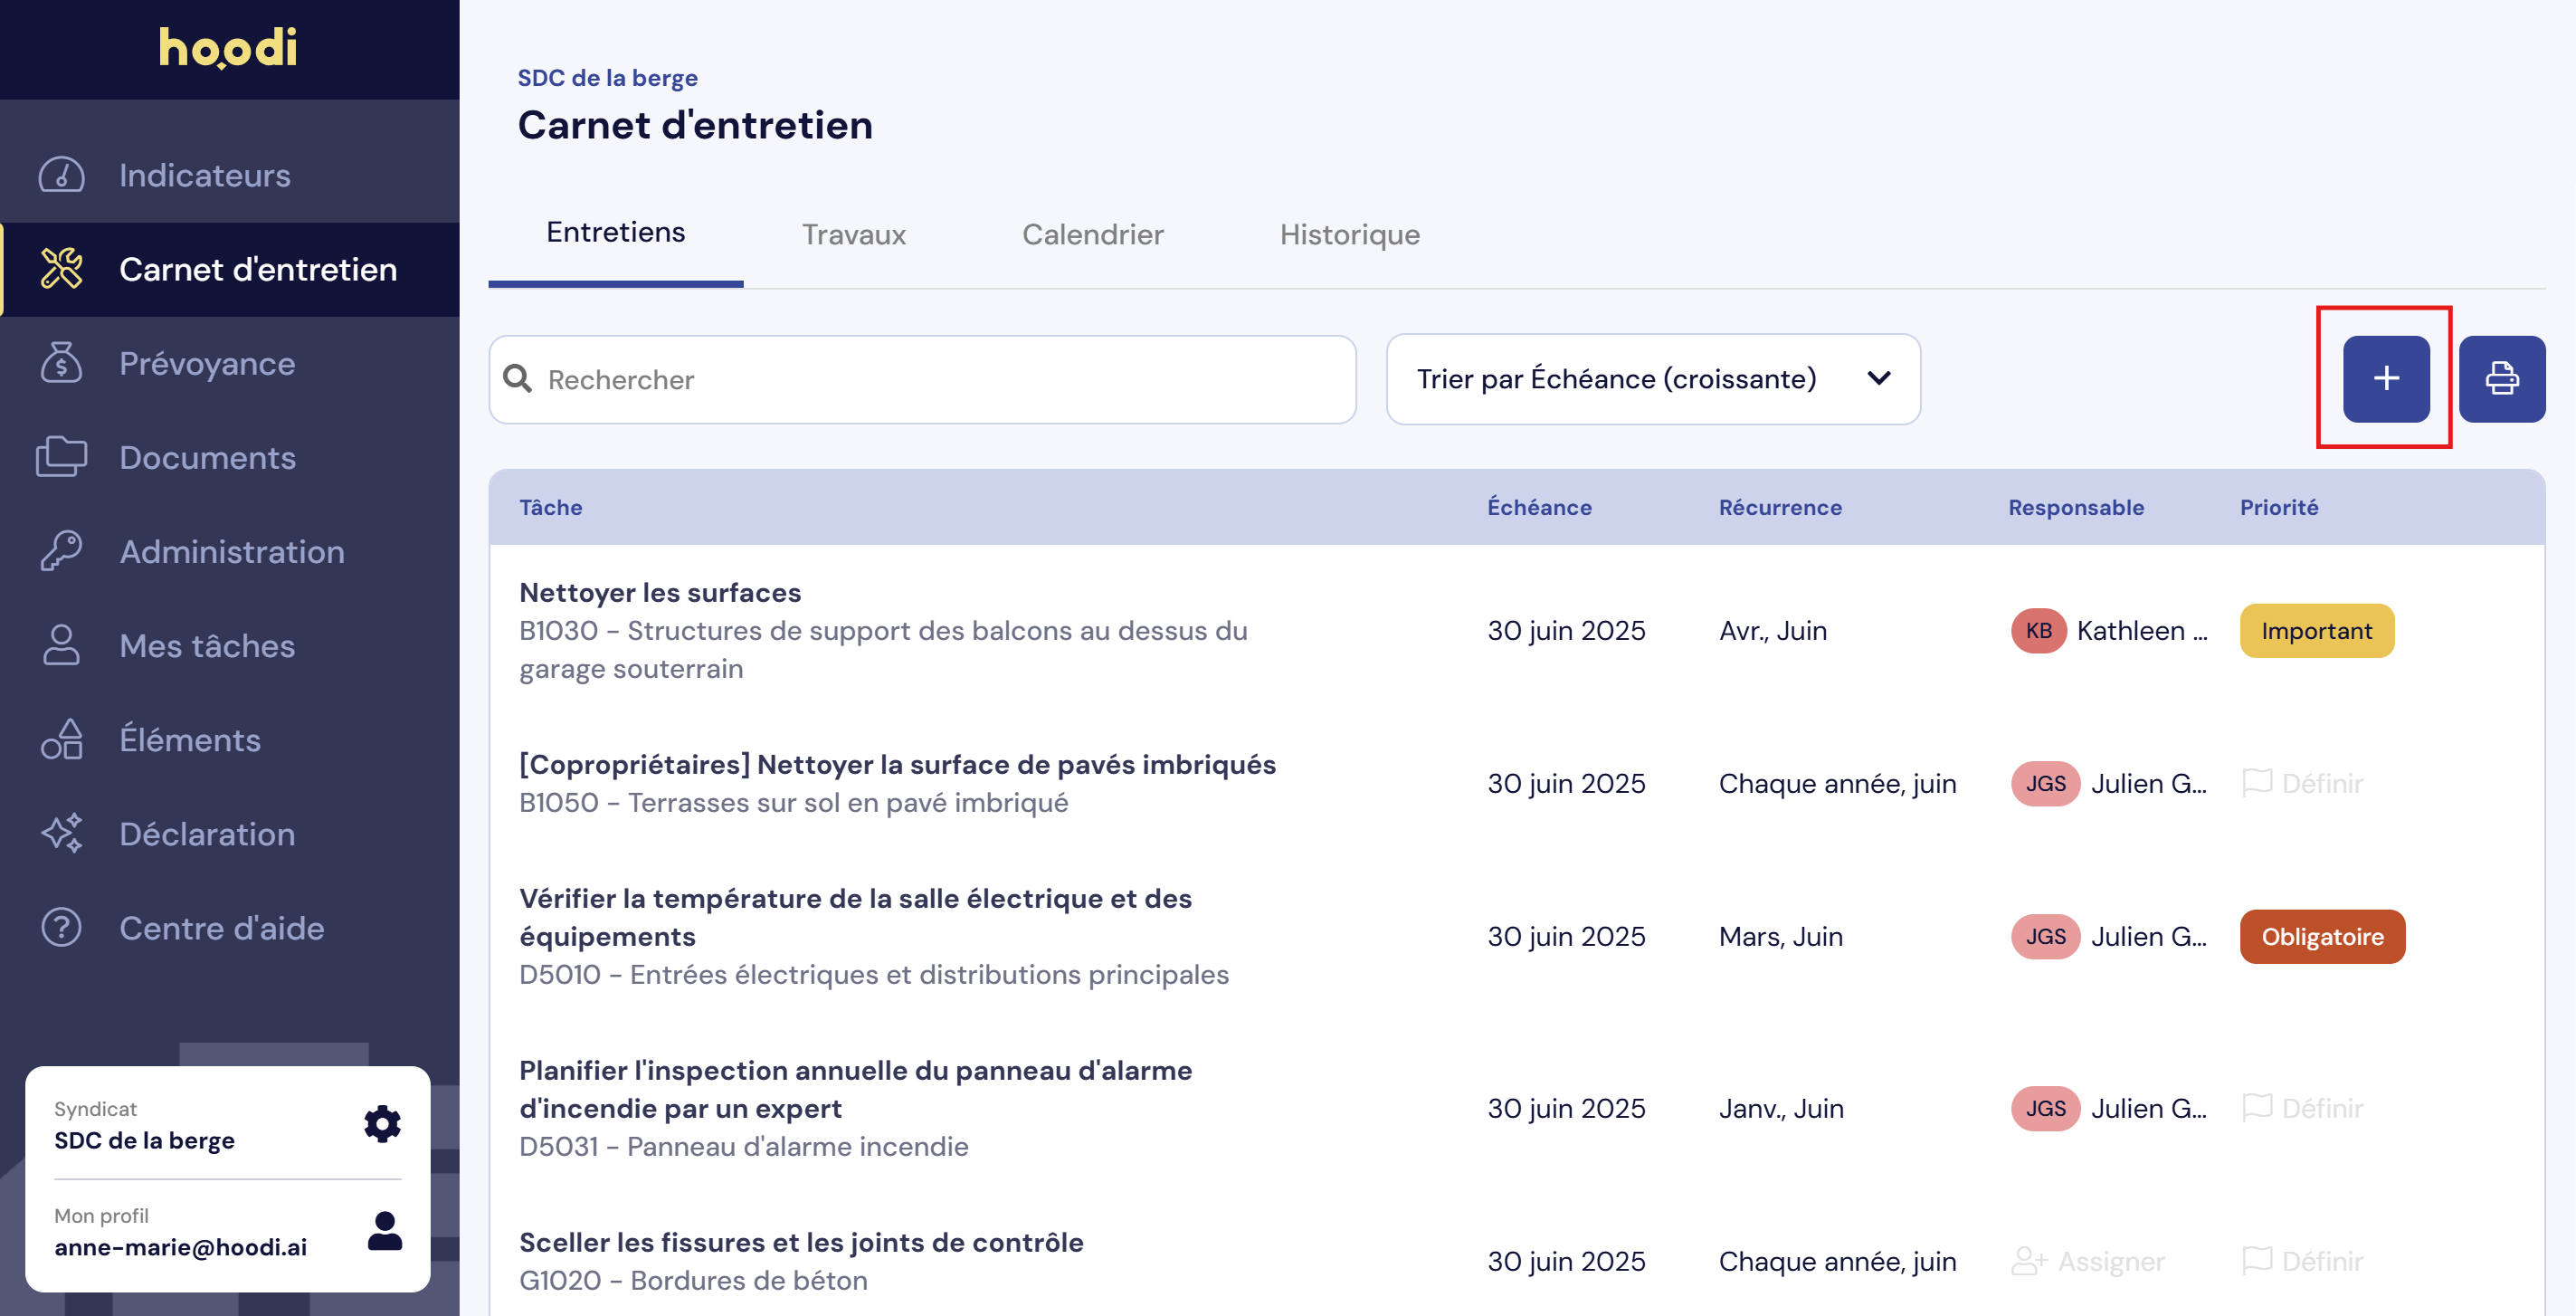
Task: Navigate to Déclaration section
Action: point(206,834)
